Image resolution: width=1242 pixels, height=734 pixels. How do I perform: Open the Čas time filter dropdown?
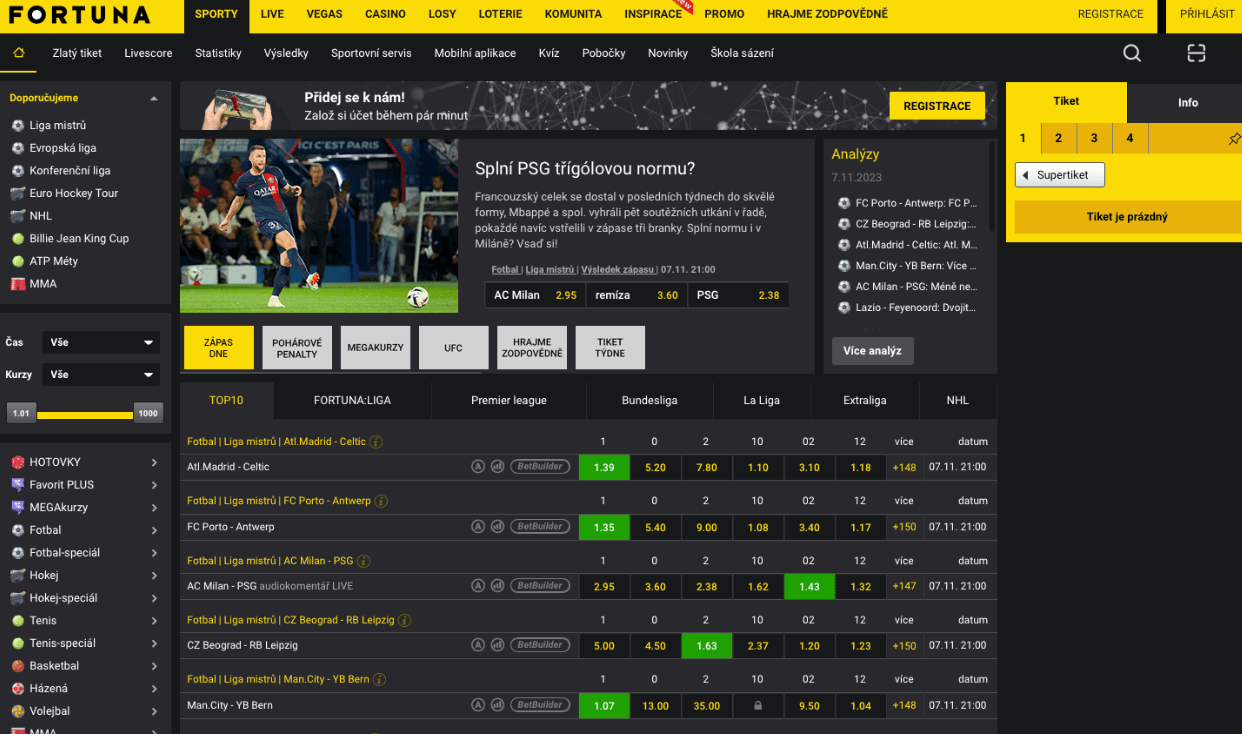point(101,343)
